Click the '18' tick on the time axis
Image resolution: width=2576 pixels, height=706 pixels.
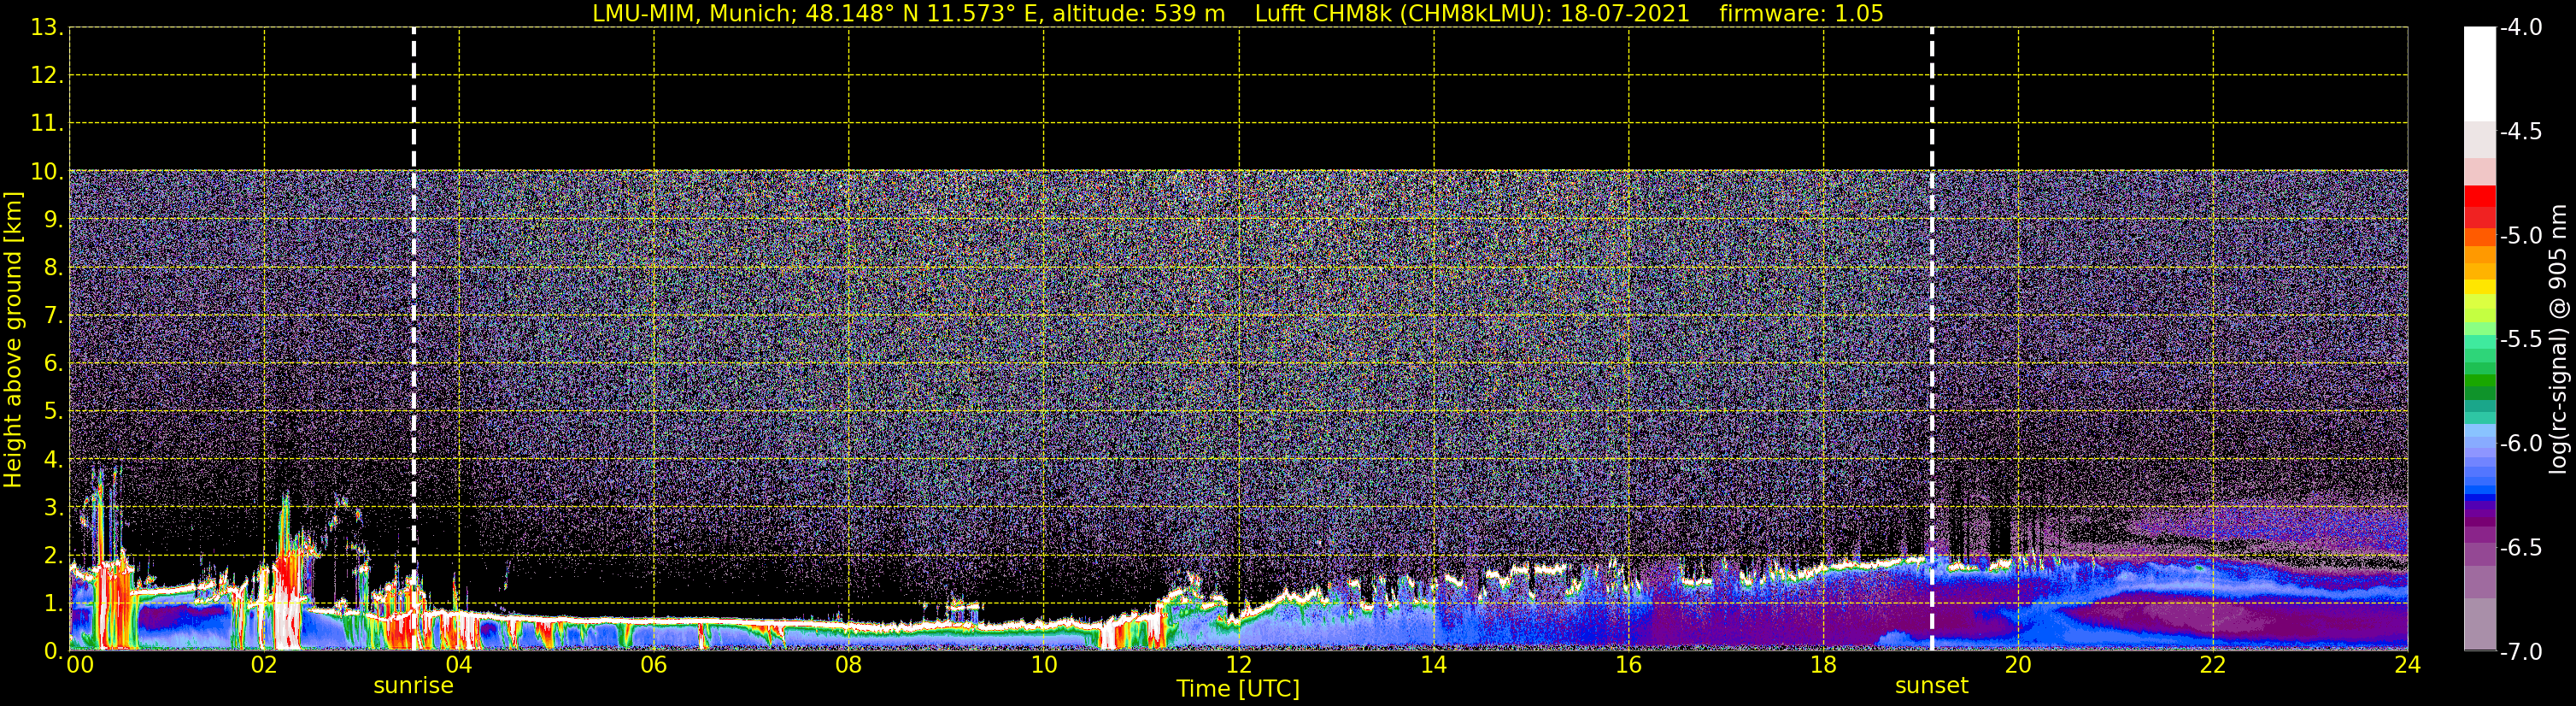coord(1824,665)
